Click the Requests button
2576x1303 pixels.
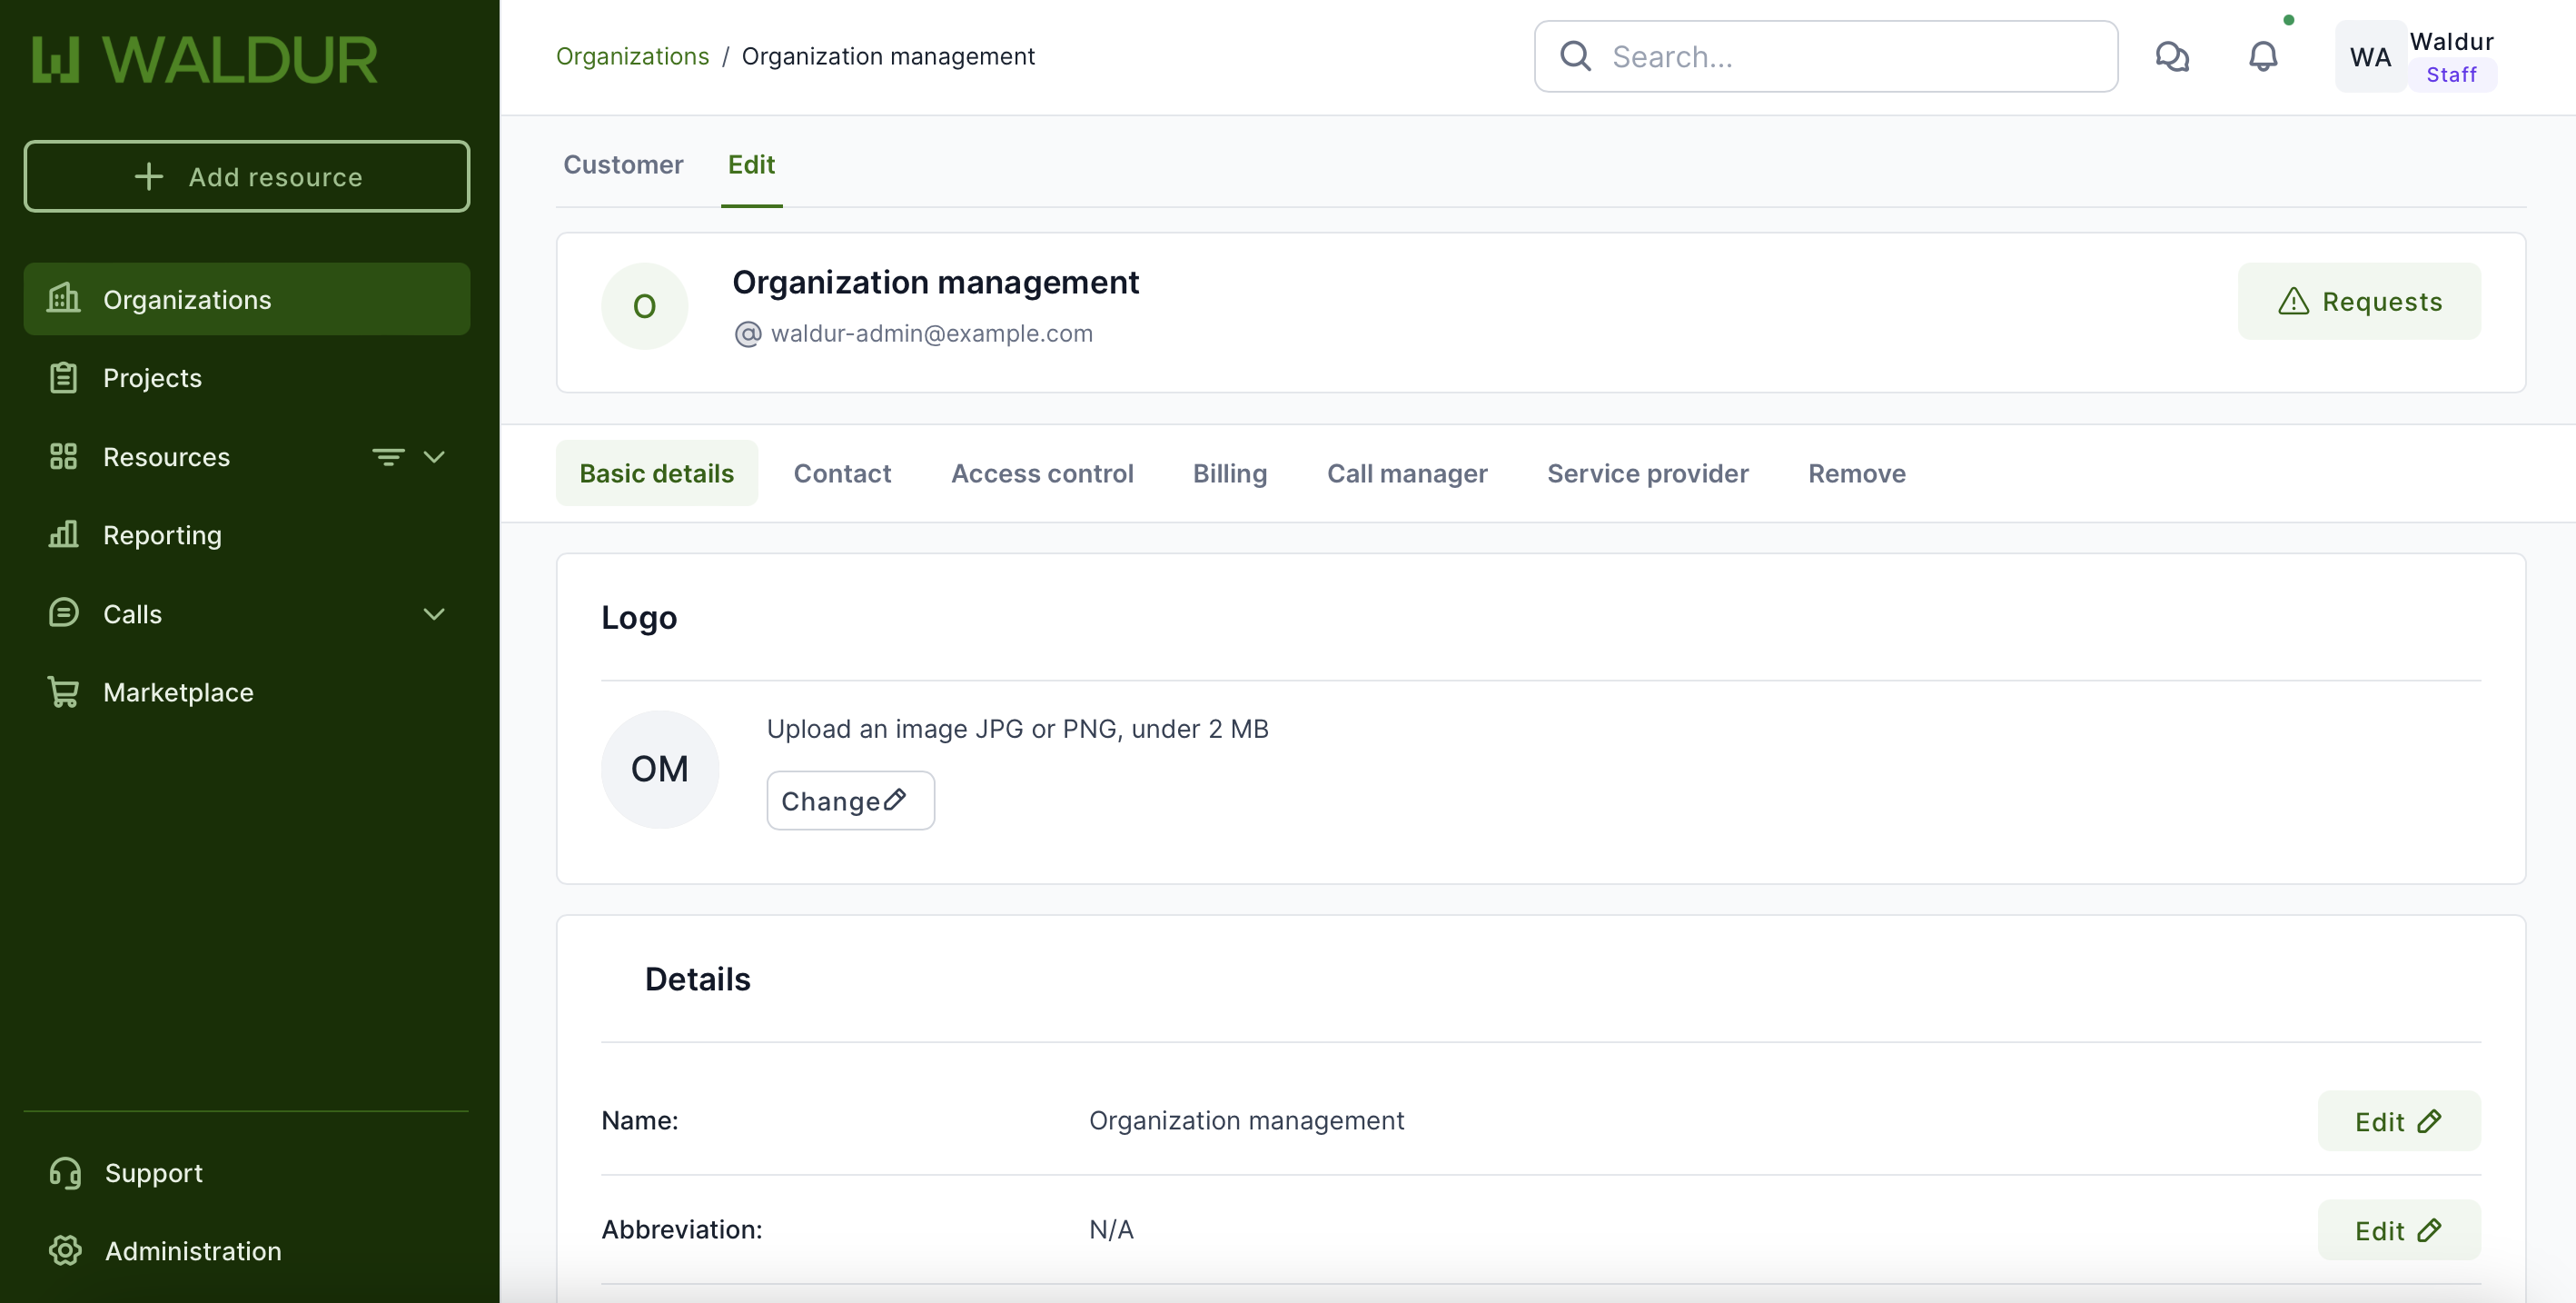coord(2359,301)
